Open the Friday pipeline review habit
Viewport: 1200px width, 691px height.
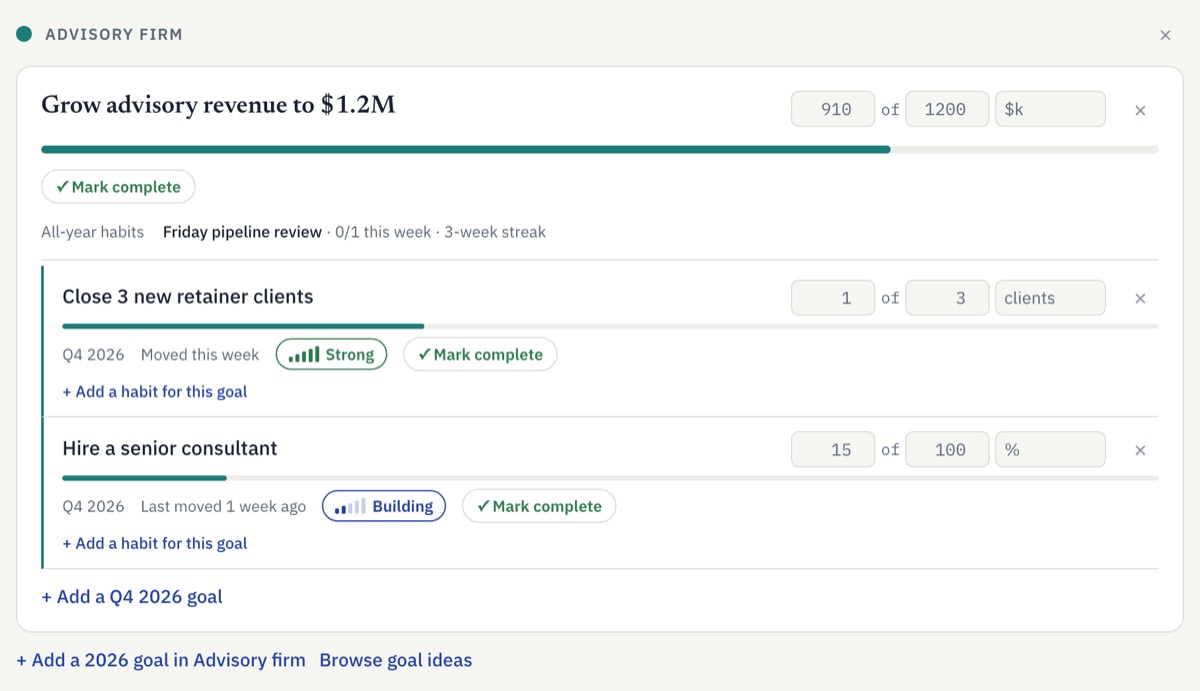[242, 232]
